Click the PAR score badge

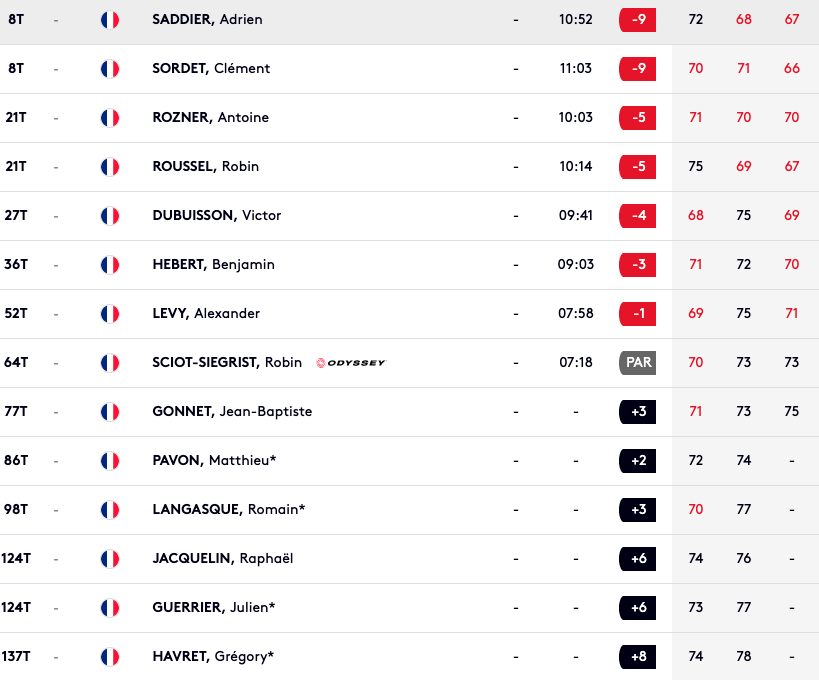pos(637,362)
